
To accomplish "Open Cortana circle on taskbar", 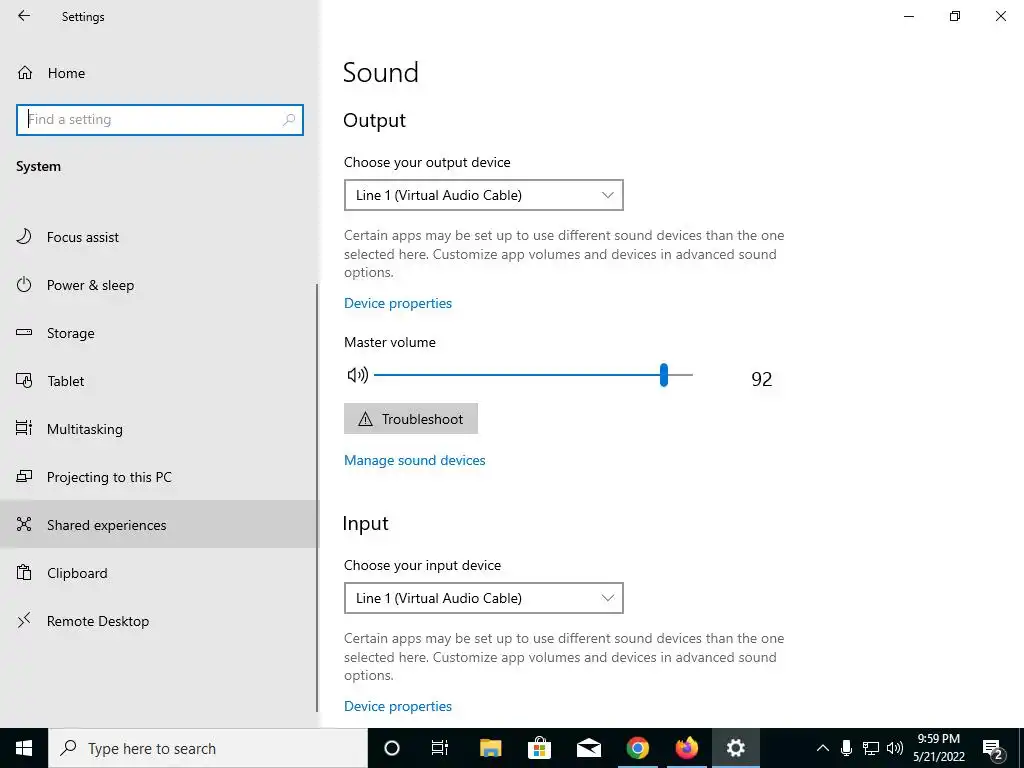I will (x=391, y=748).
